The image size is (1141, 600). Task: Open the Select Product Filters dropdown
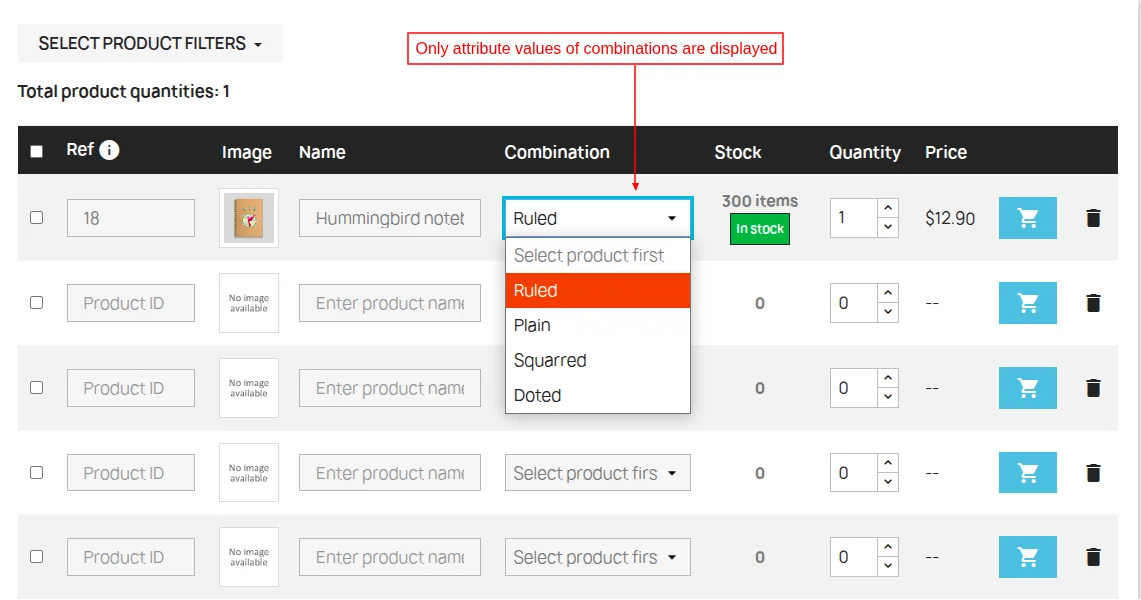[150, 44]
